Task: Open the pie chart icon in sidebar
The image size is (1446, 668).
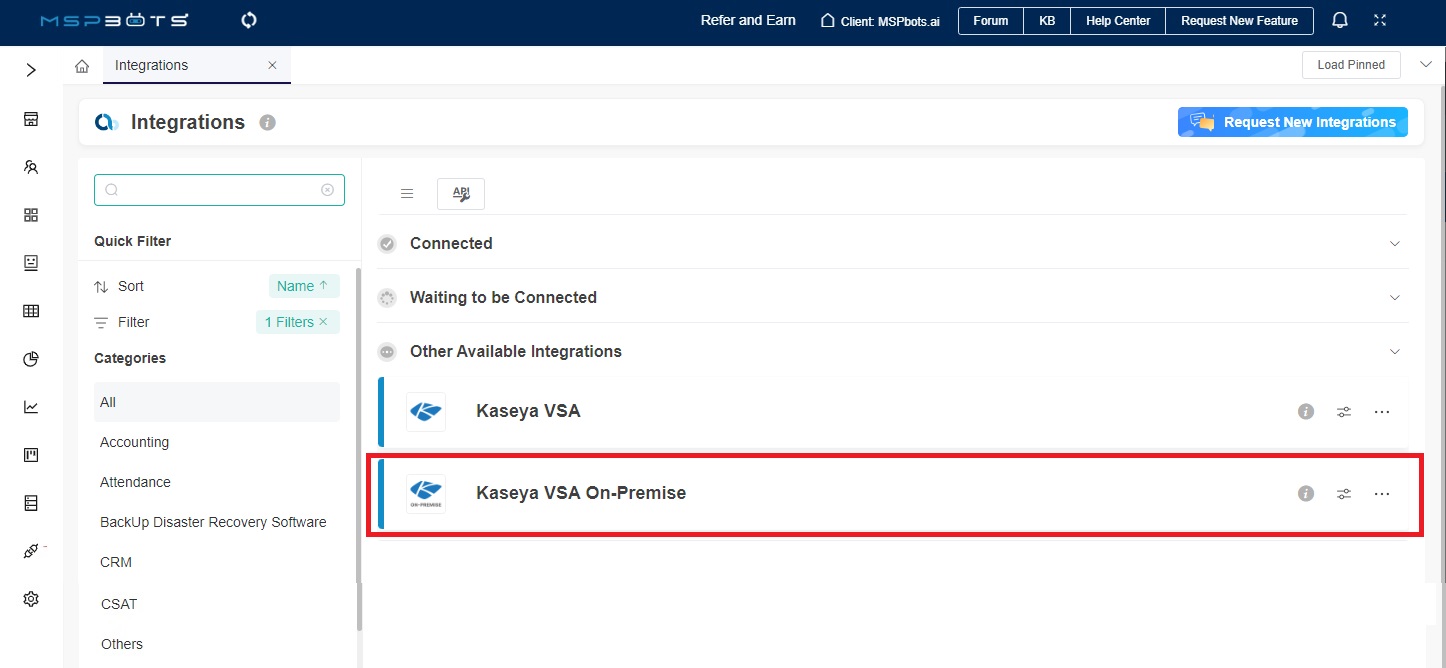Action: [31, 359]
